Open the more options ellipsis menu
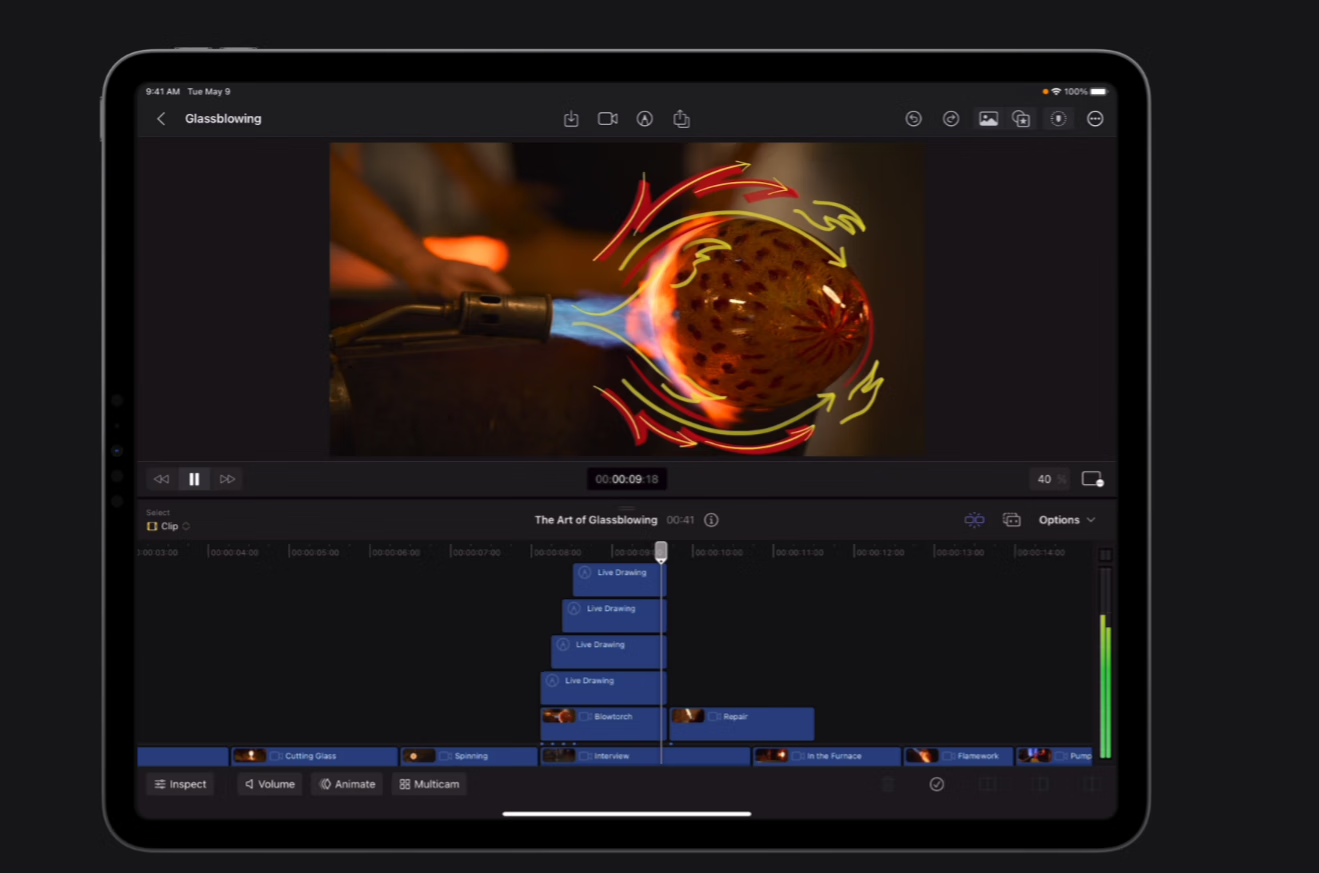The height and width of the screenshot is (873, 1319). (x=1095, y=119)
